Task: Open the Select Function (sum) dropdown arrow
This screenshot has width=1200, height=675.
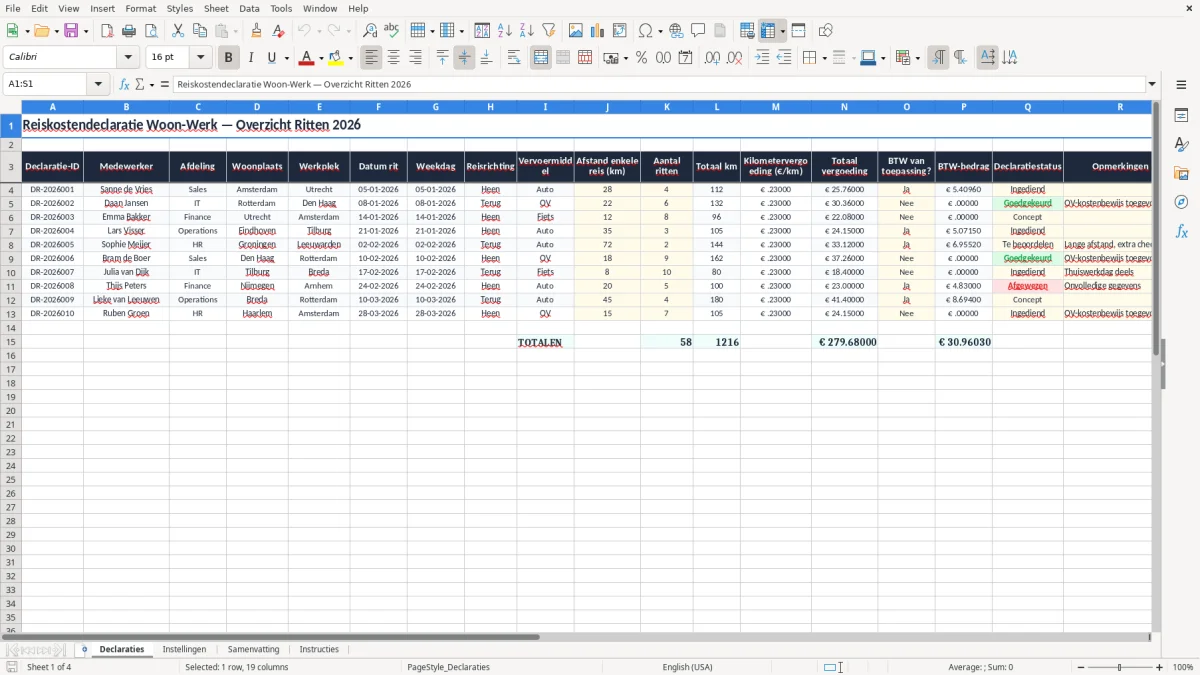Action: [x=152, y=84]
